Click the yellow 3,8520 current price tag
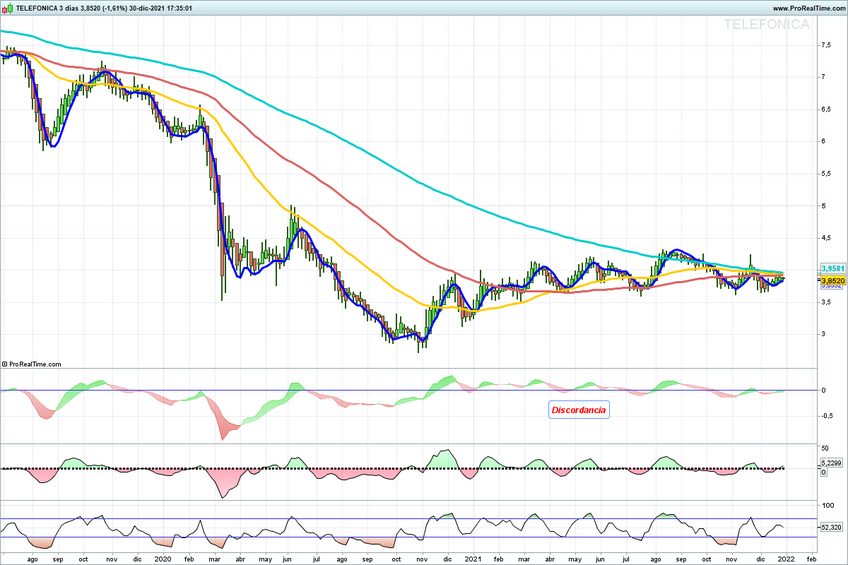The width and height of the screenshot is (848, 565). [833, 281]
